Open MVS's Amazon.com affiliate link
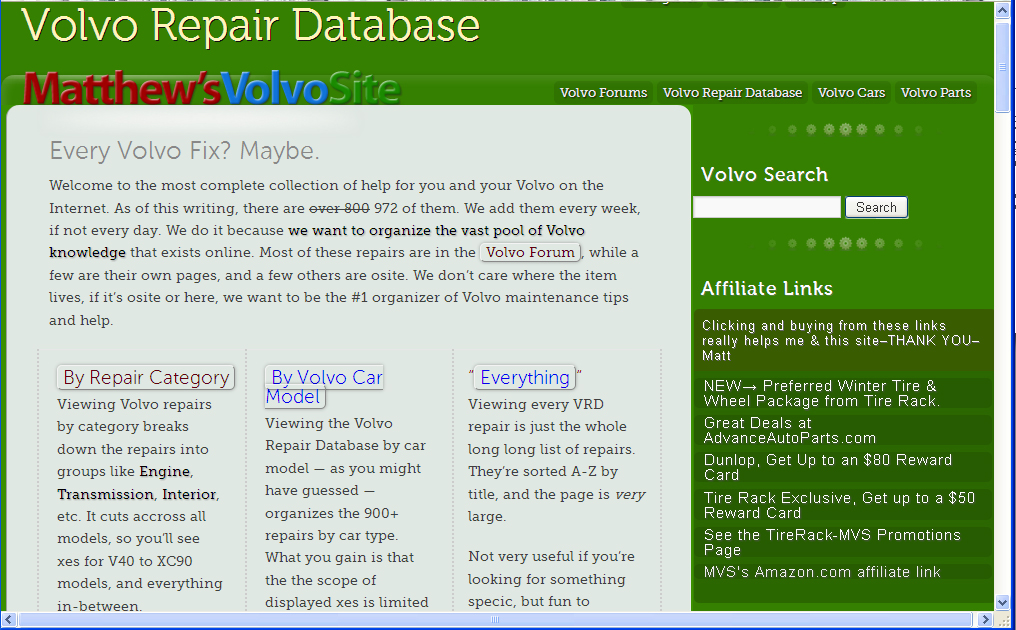The image size is (1016, 630). 822,572
